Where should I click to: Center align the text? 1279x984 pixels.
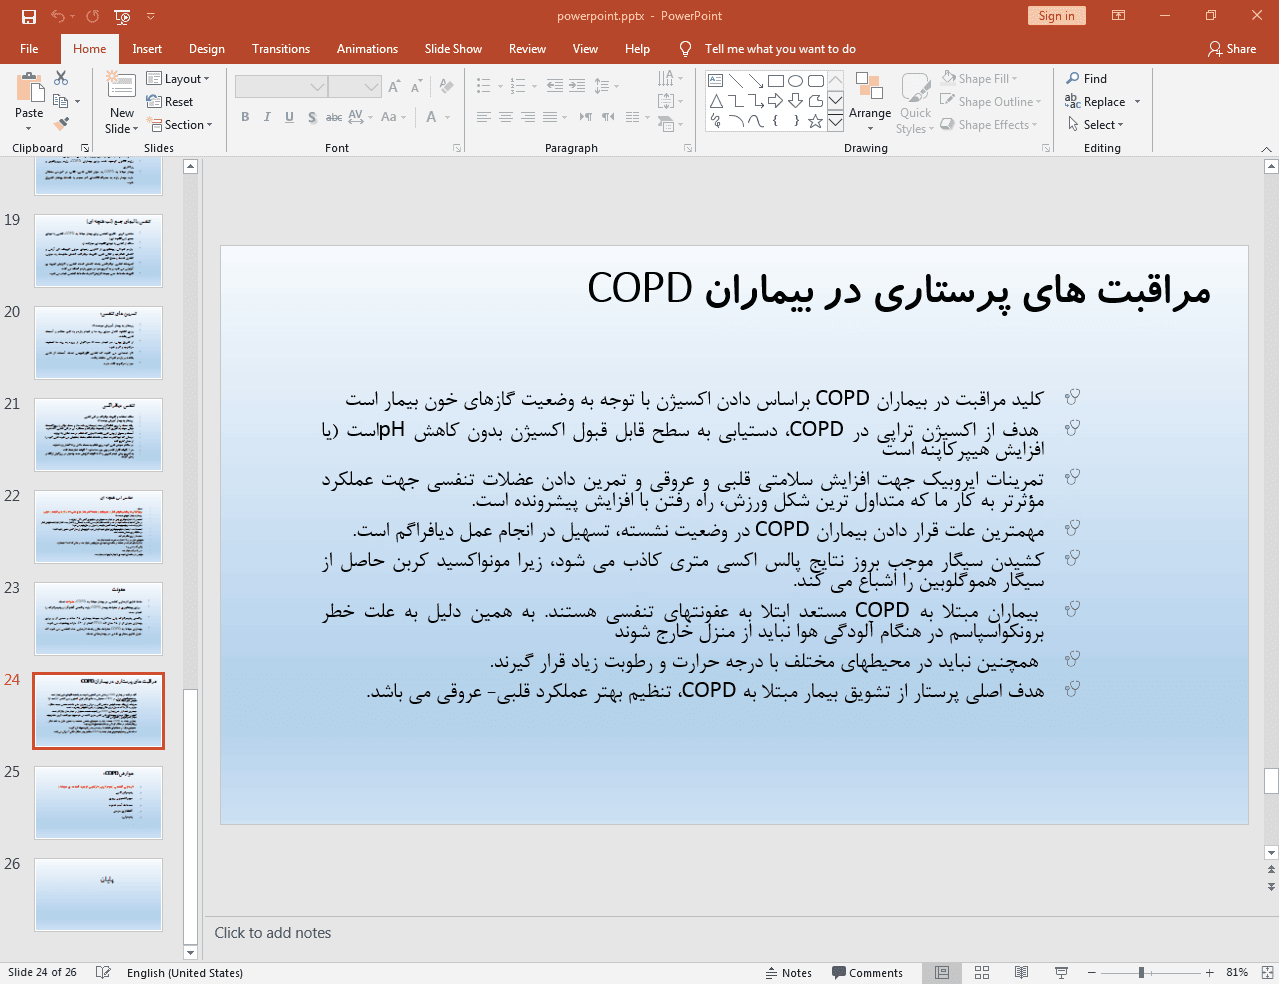[x=506, y=117]
